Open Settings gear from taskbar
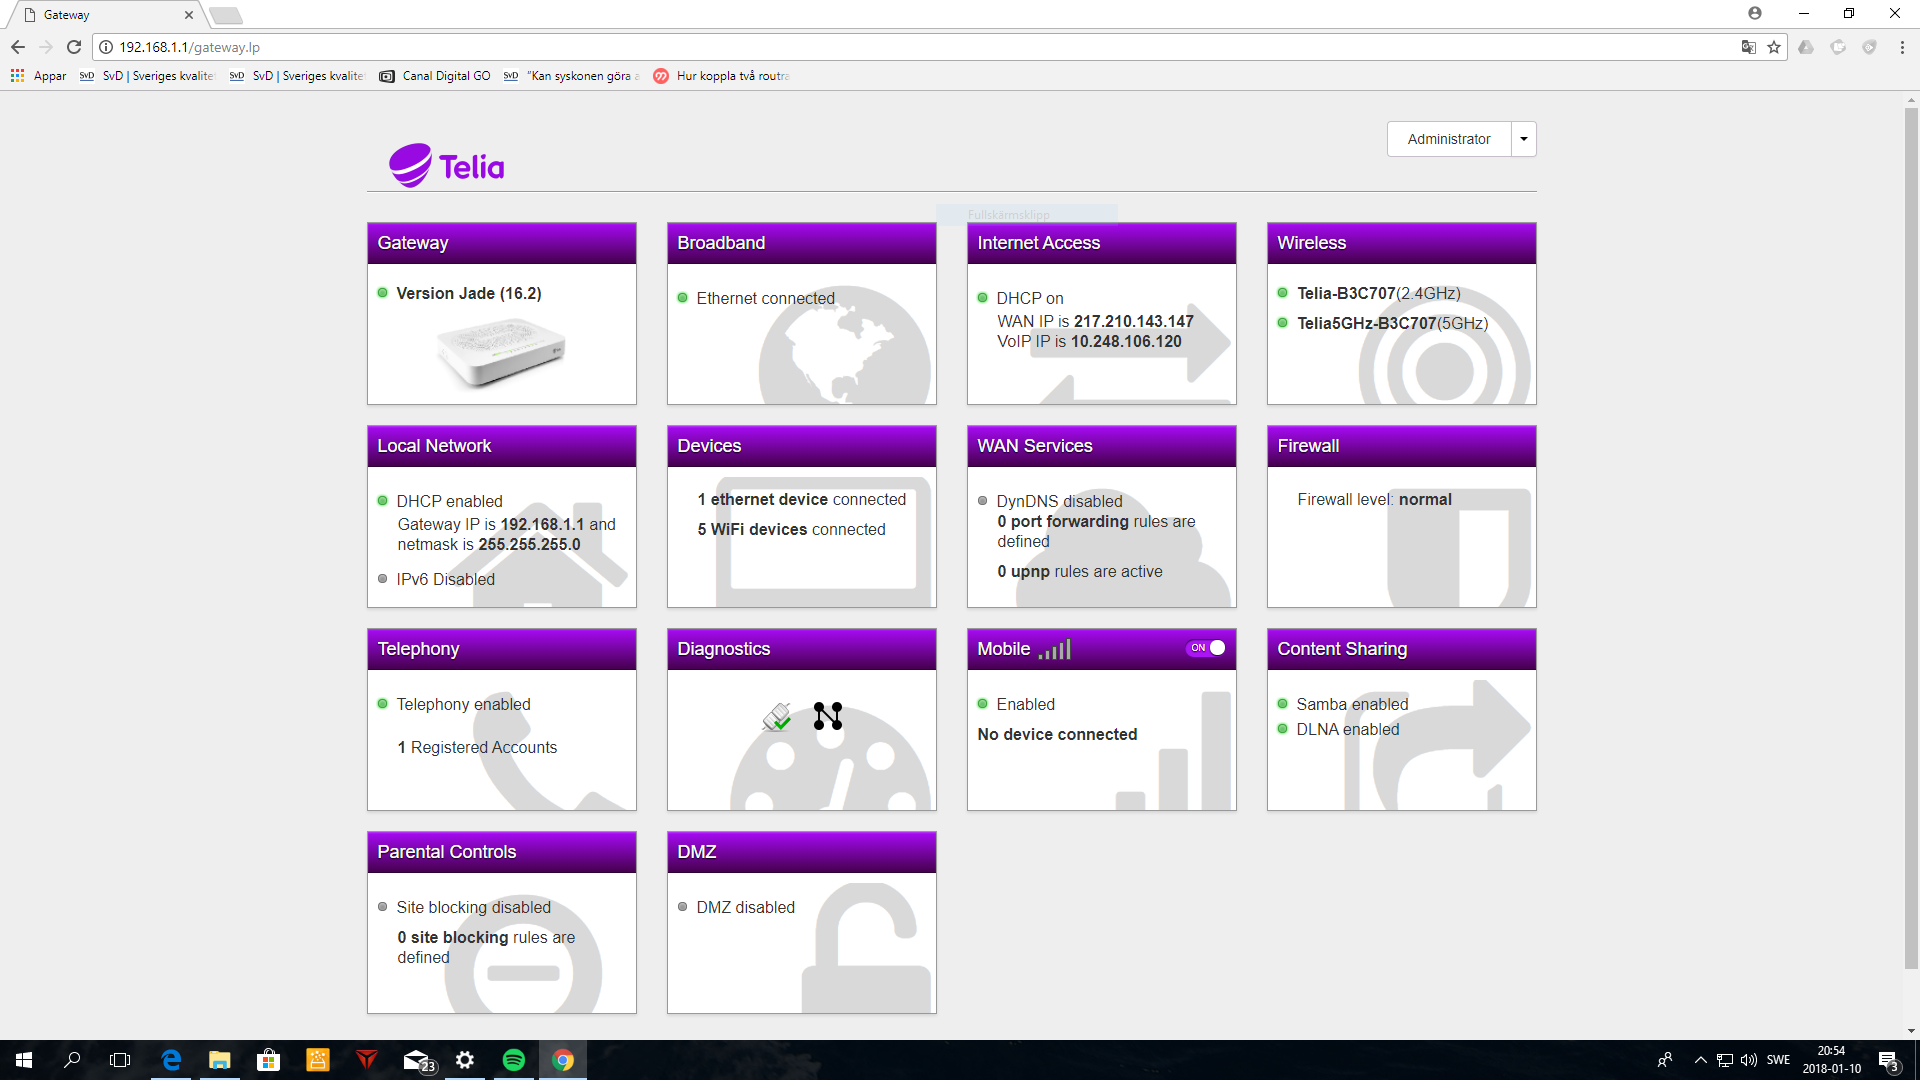The height and width of the screenshot is (1080, 1920). pos(465,1060)
